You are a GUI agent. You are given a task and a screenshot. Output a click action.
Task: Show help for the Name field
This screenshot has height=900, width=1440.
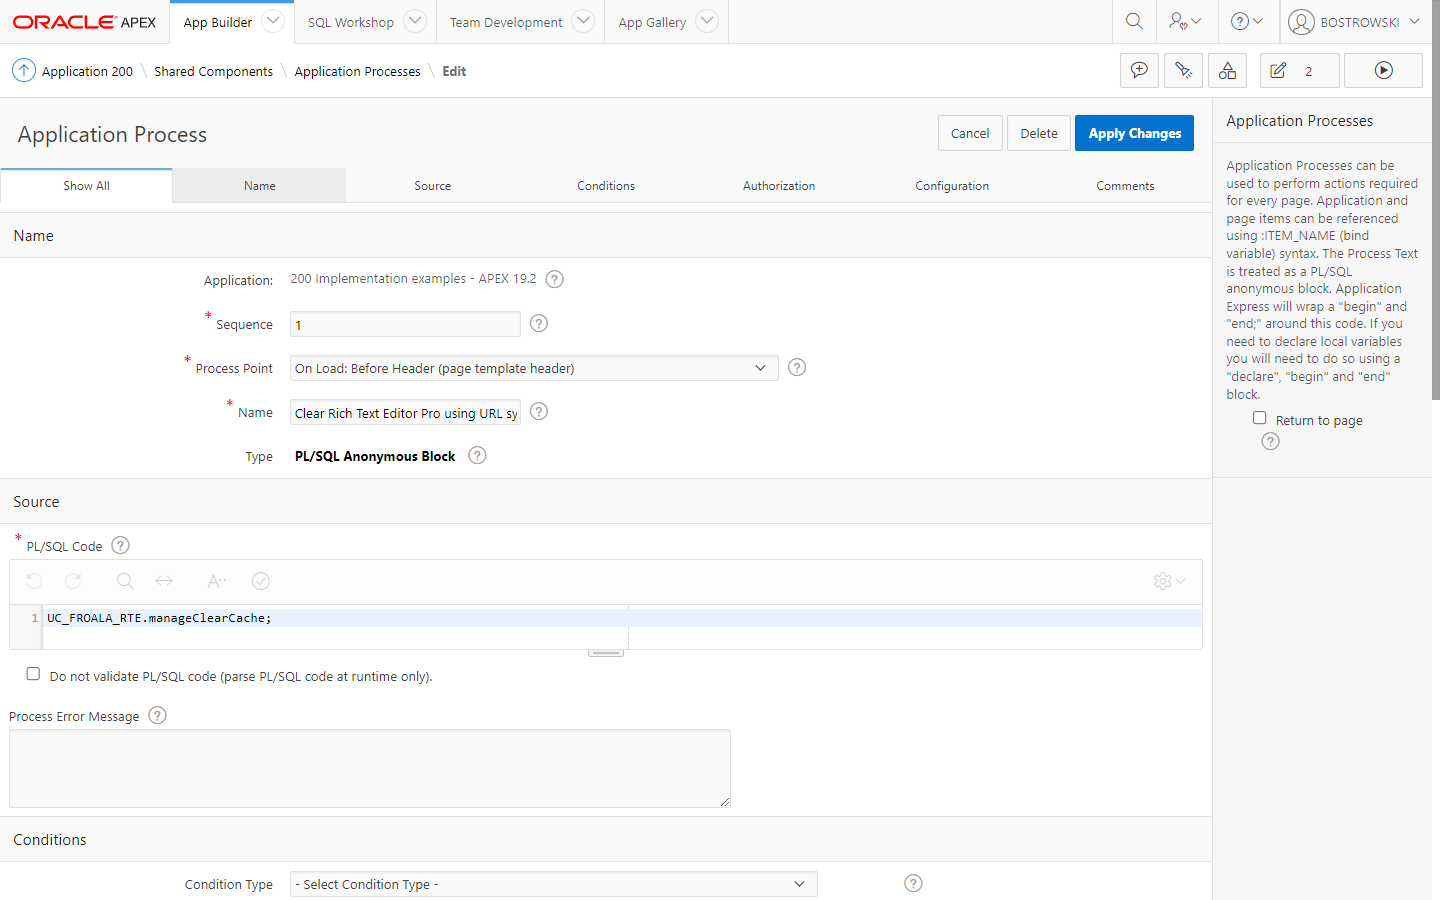point(539,411)
